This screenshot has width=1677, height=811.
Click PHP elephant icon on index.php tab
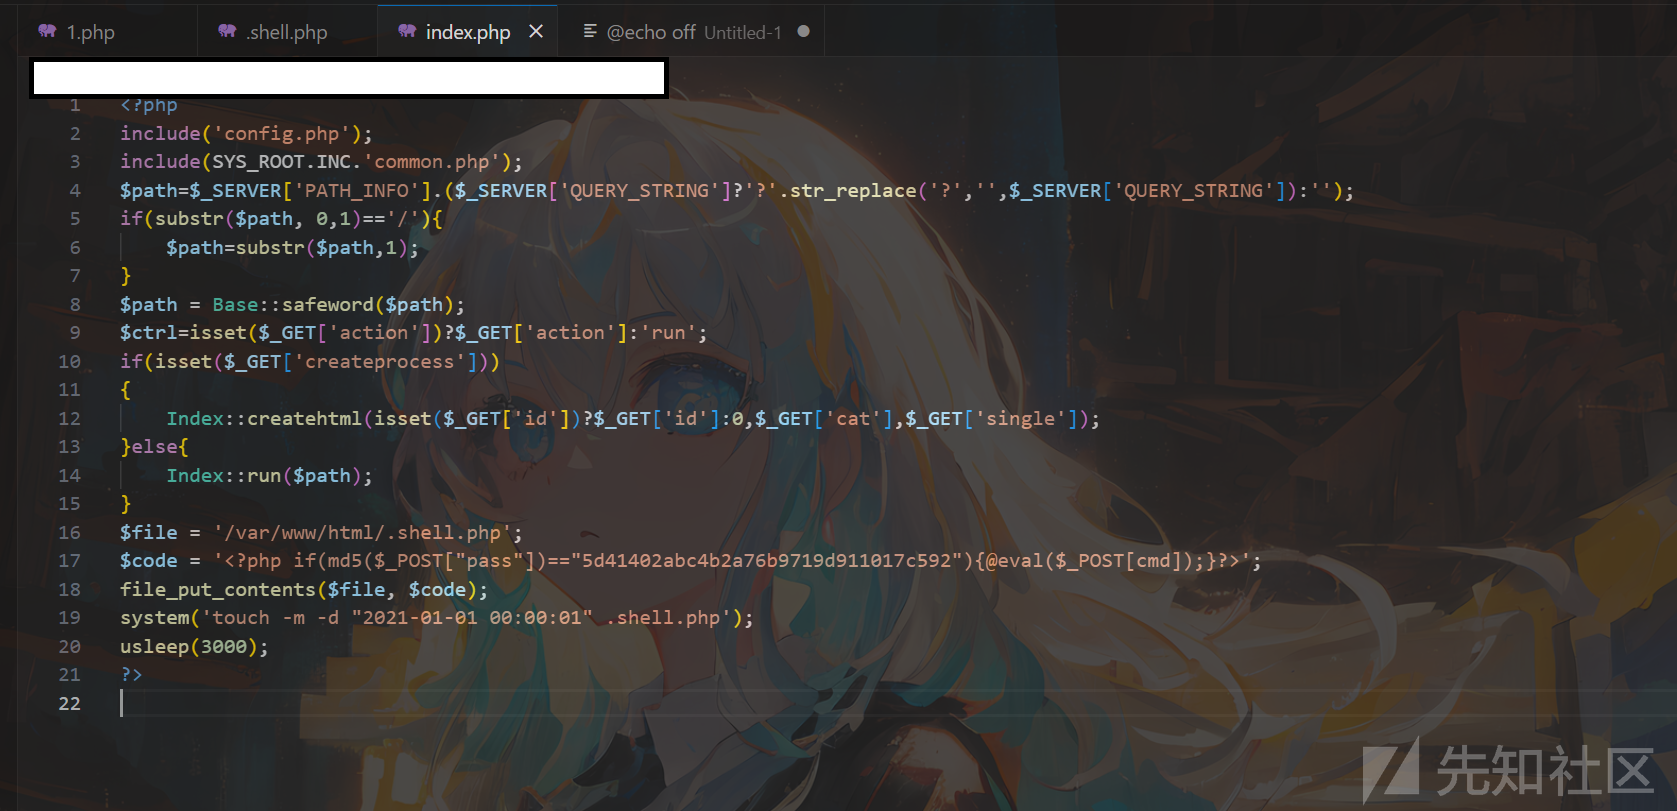pyautogui.click(x=407, y=32)
